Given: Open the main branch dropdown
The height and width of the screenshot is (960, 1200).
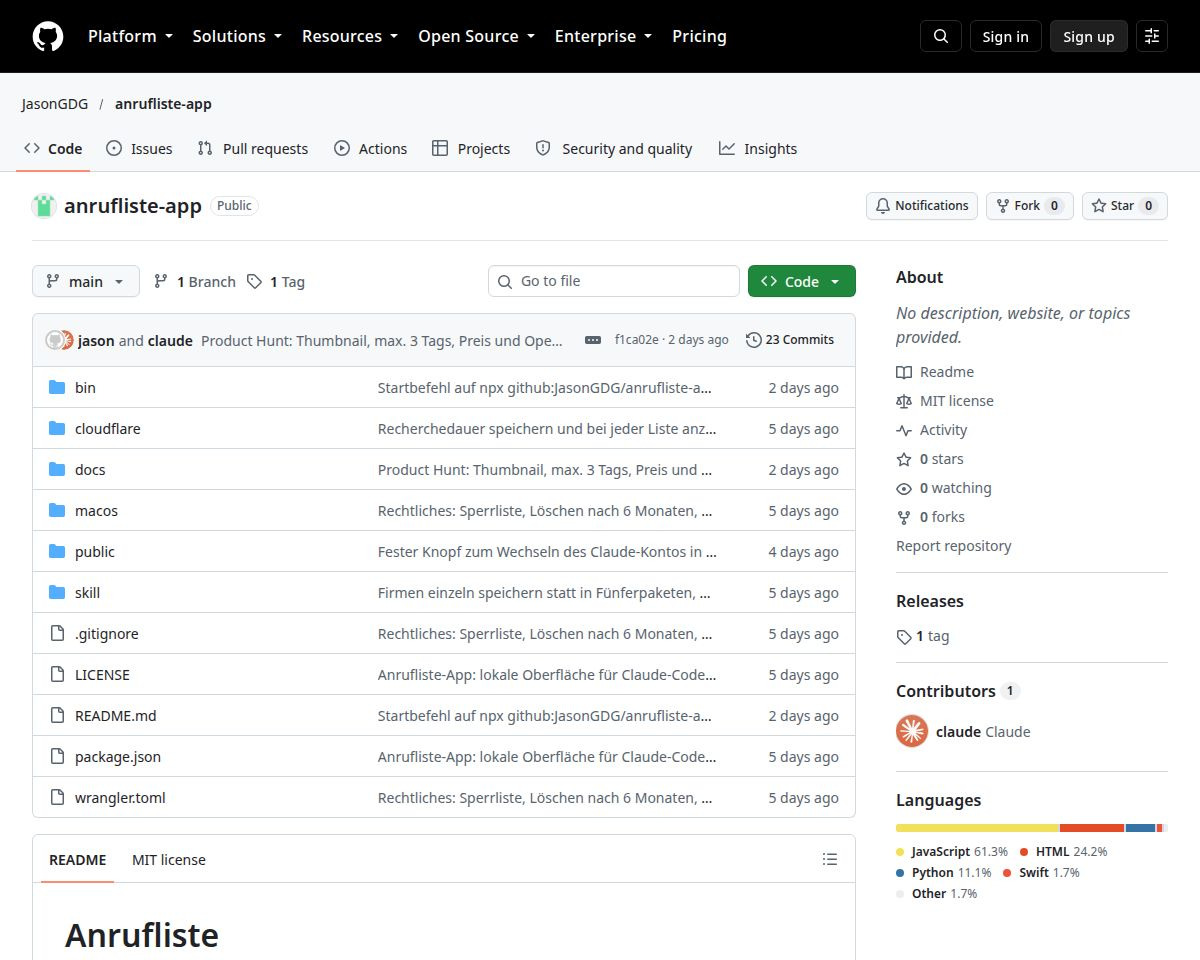Looking at the screenshot, I should click(x=86, y=282).
